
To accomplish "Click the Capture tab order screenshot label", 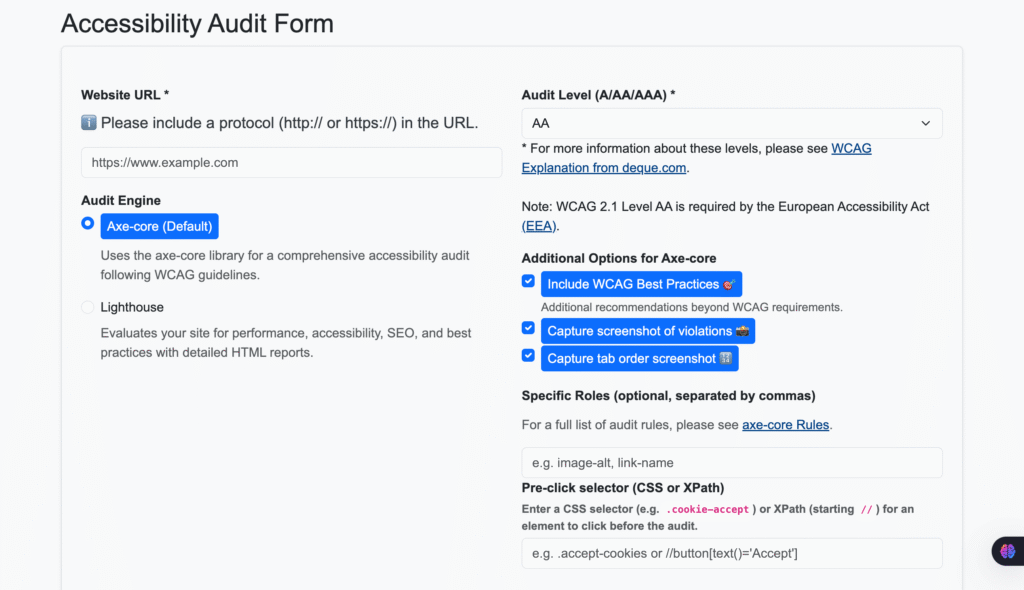I will (639, 359).
